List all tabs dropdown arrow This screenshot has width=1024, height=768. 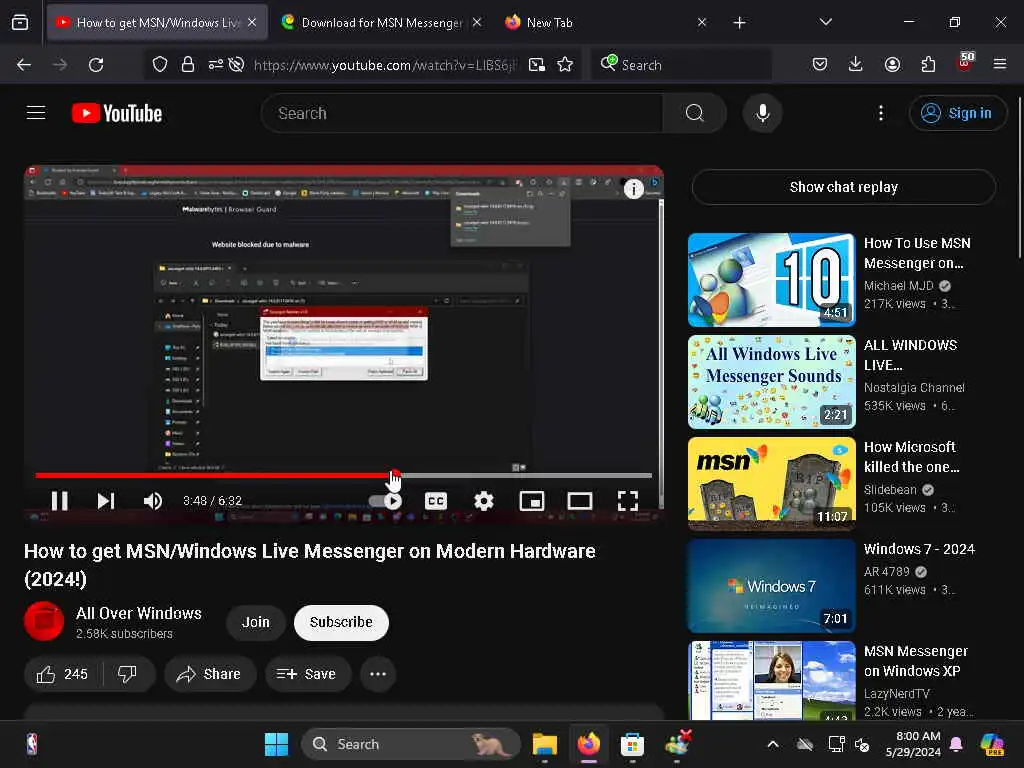(826, 22)
